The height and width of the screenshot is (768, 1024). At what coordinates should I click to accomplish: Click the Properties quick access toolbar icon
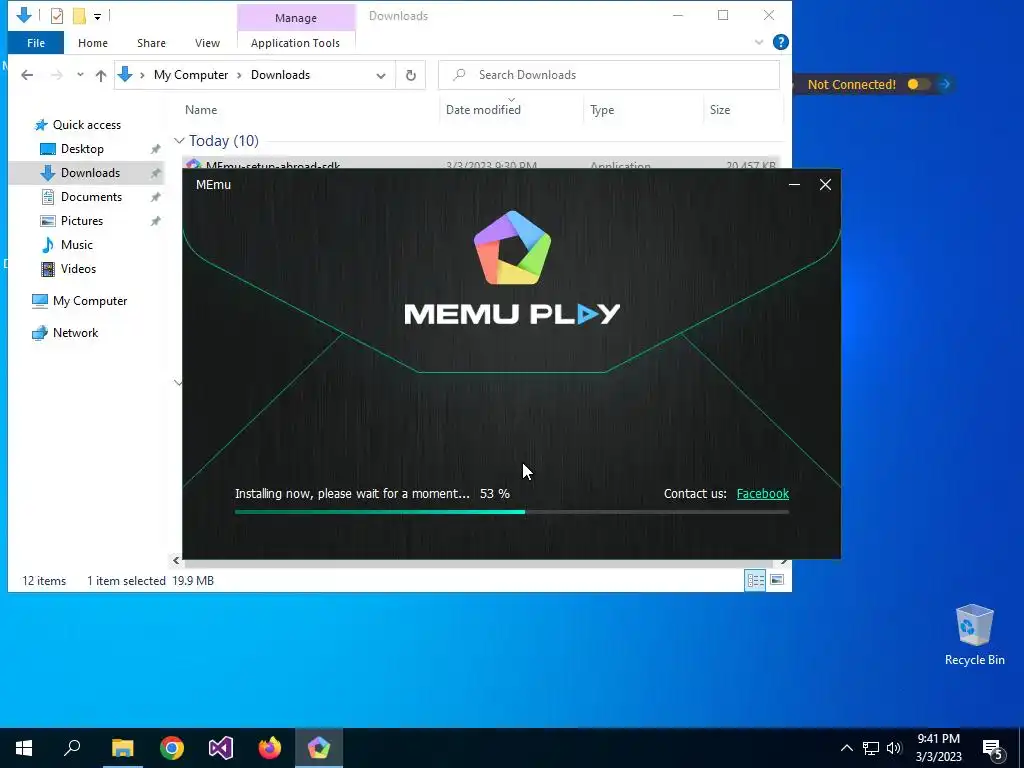pos(57,15)
